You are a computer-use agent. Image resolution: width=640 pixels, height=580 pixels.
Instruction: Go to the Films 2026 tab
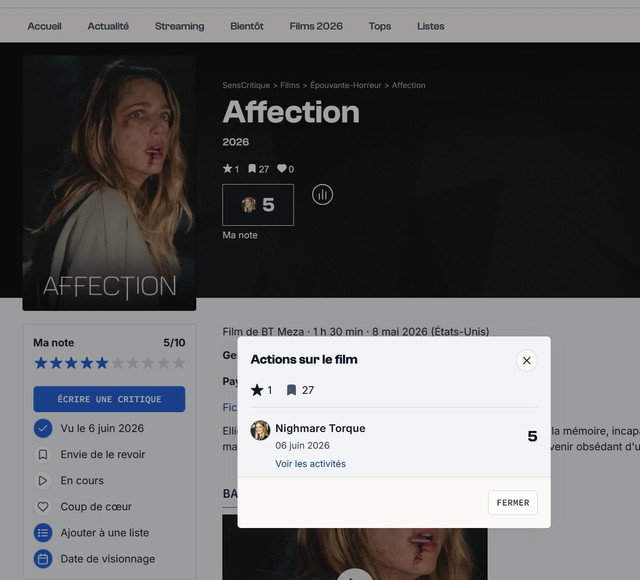coord(316,26)
